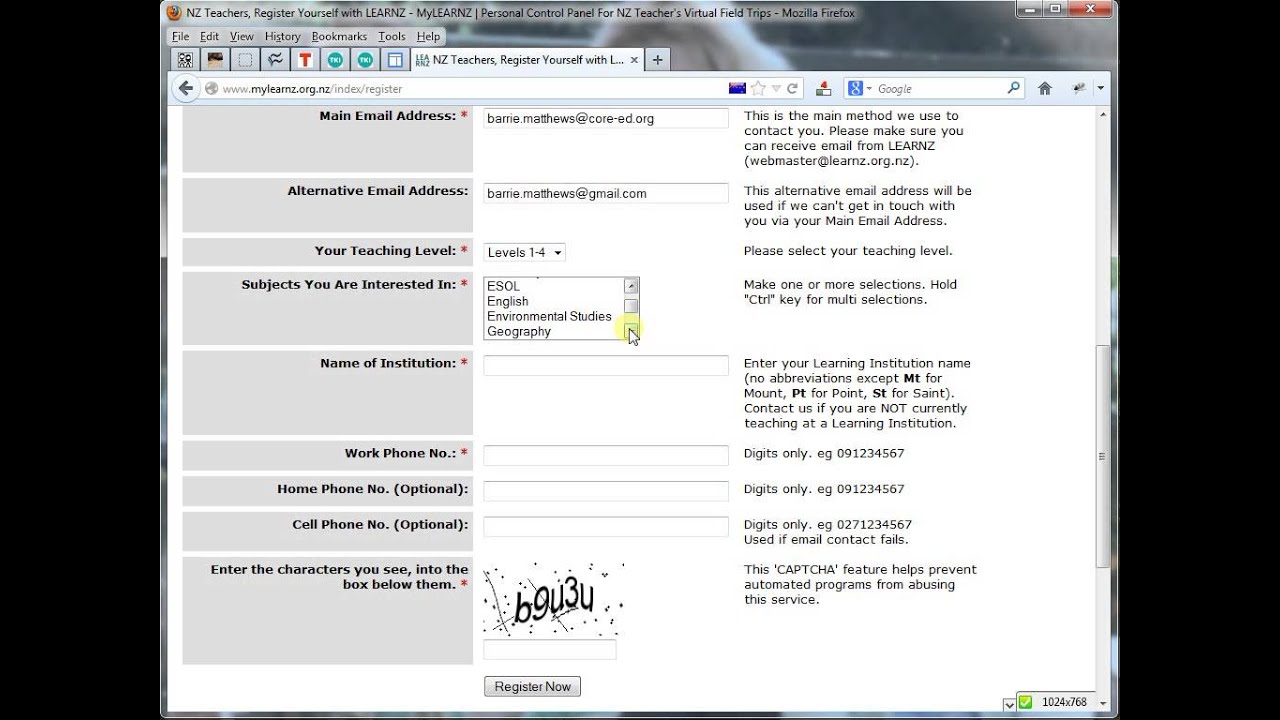Open the pinned tab with red T icon

305,60
